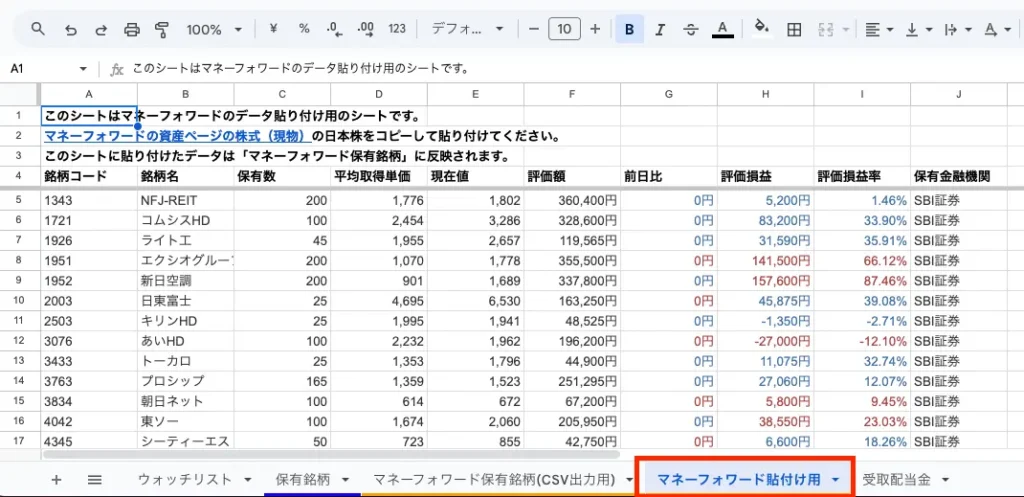The image size is (1024, 497).
Task: Click the font size field showing 10
Action: click(x=564, y=29)
